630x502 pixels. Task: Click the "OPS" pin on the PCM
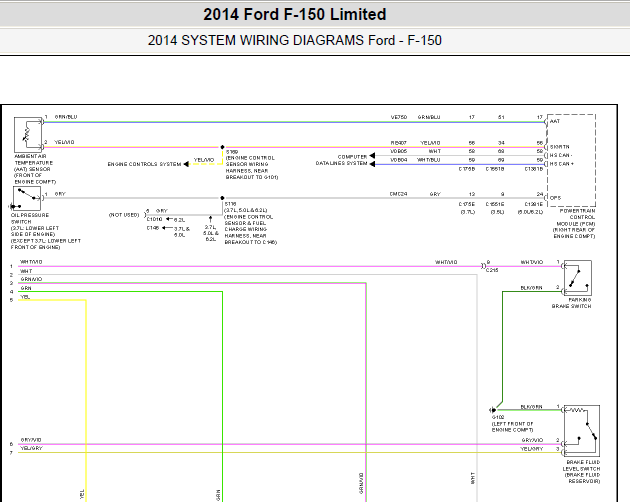[555, 198]
